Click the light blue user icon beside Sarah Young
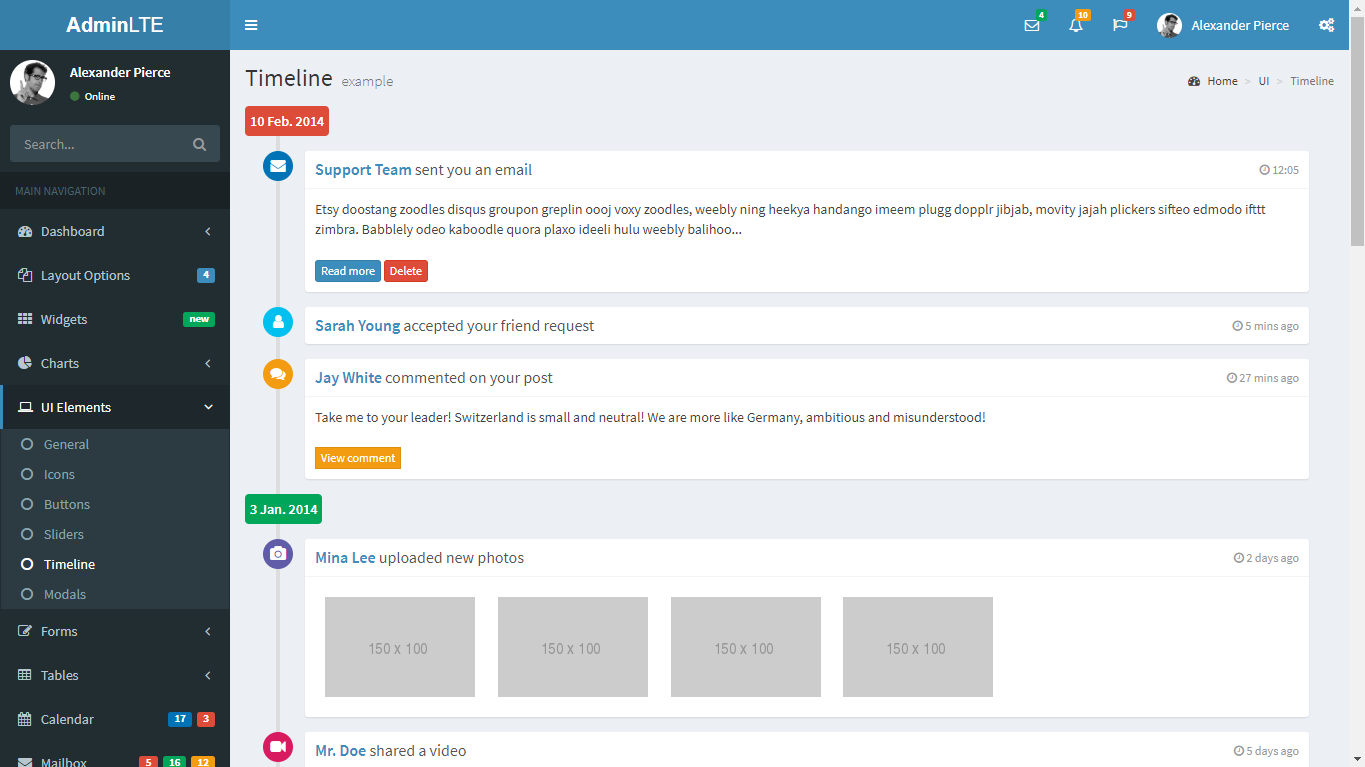1365x767 pixels. 277,322
